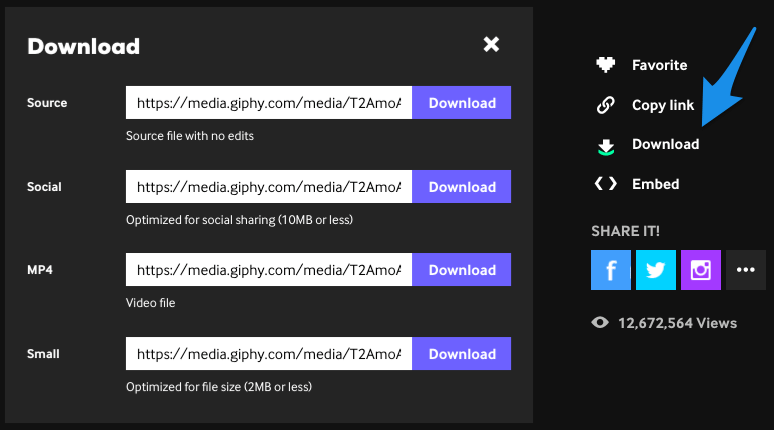This screenshot has width=774, height=430.
Task: Download the MP4 video file
Action: tap(462, 270)
